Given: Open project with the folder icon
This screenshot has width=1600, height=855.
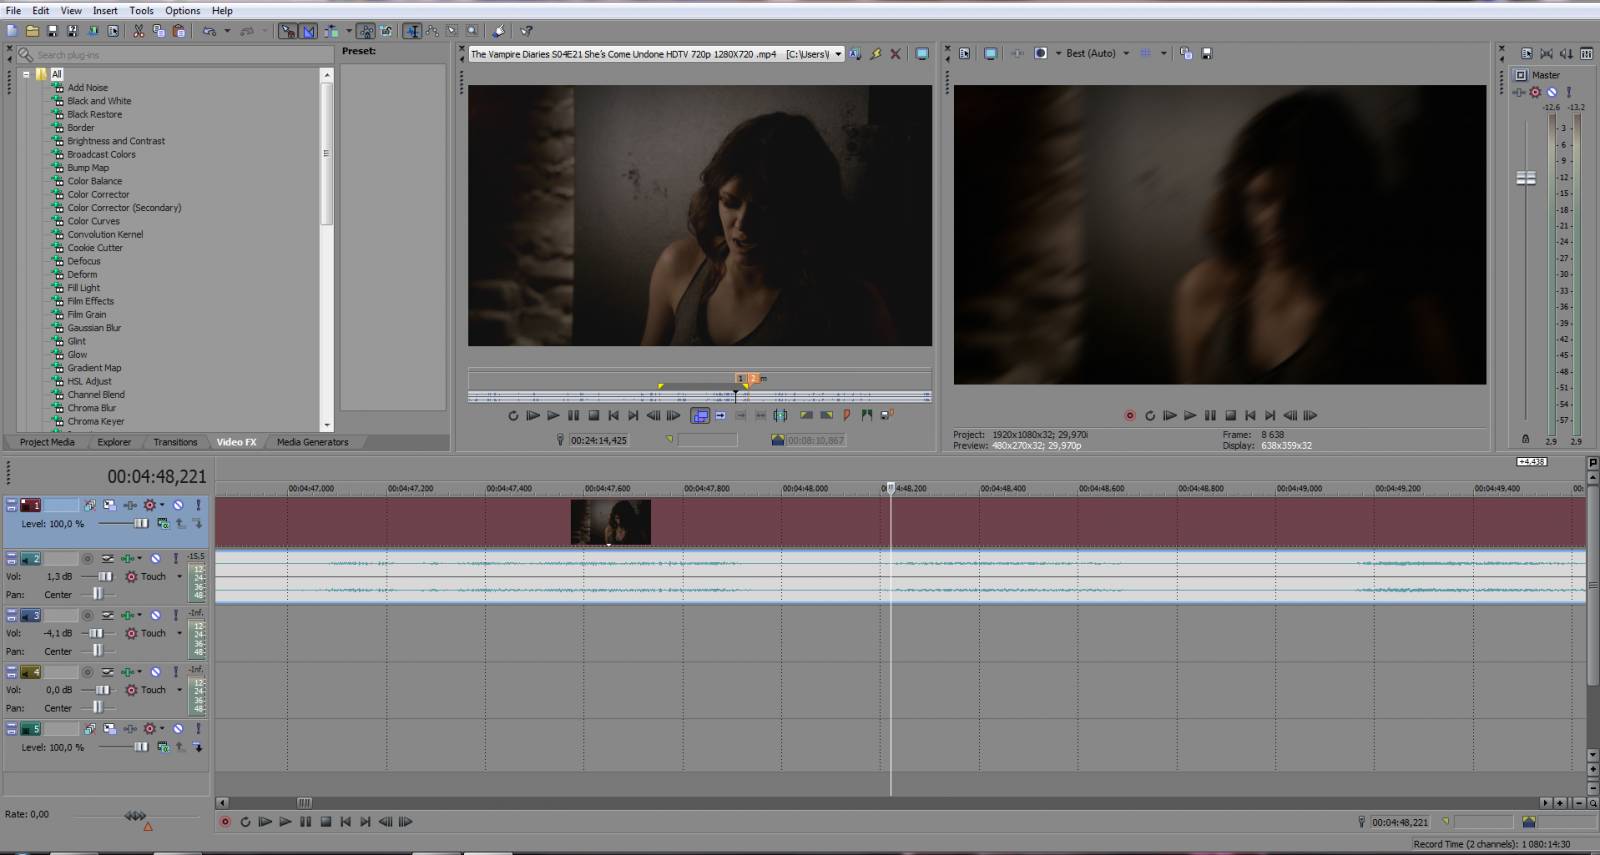Looking at the screenshot, I should click(32, 31).
